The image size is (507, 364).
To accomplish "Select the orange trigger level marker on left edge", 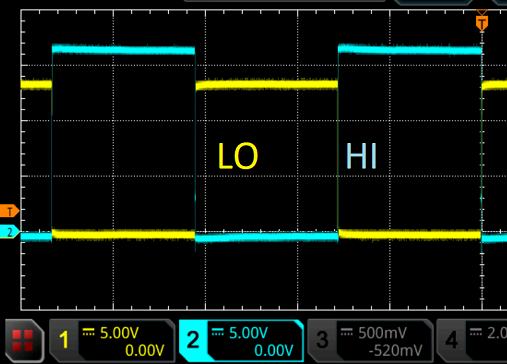I will click(x=9, y=211).
